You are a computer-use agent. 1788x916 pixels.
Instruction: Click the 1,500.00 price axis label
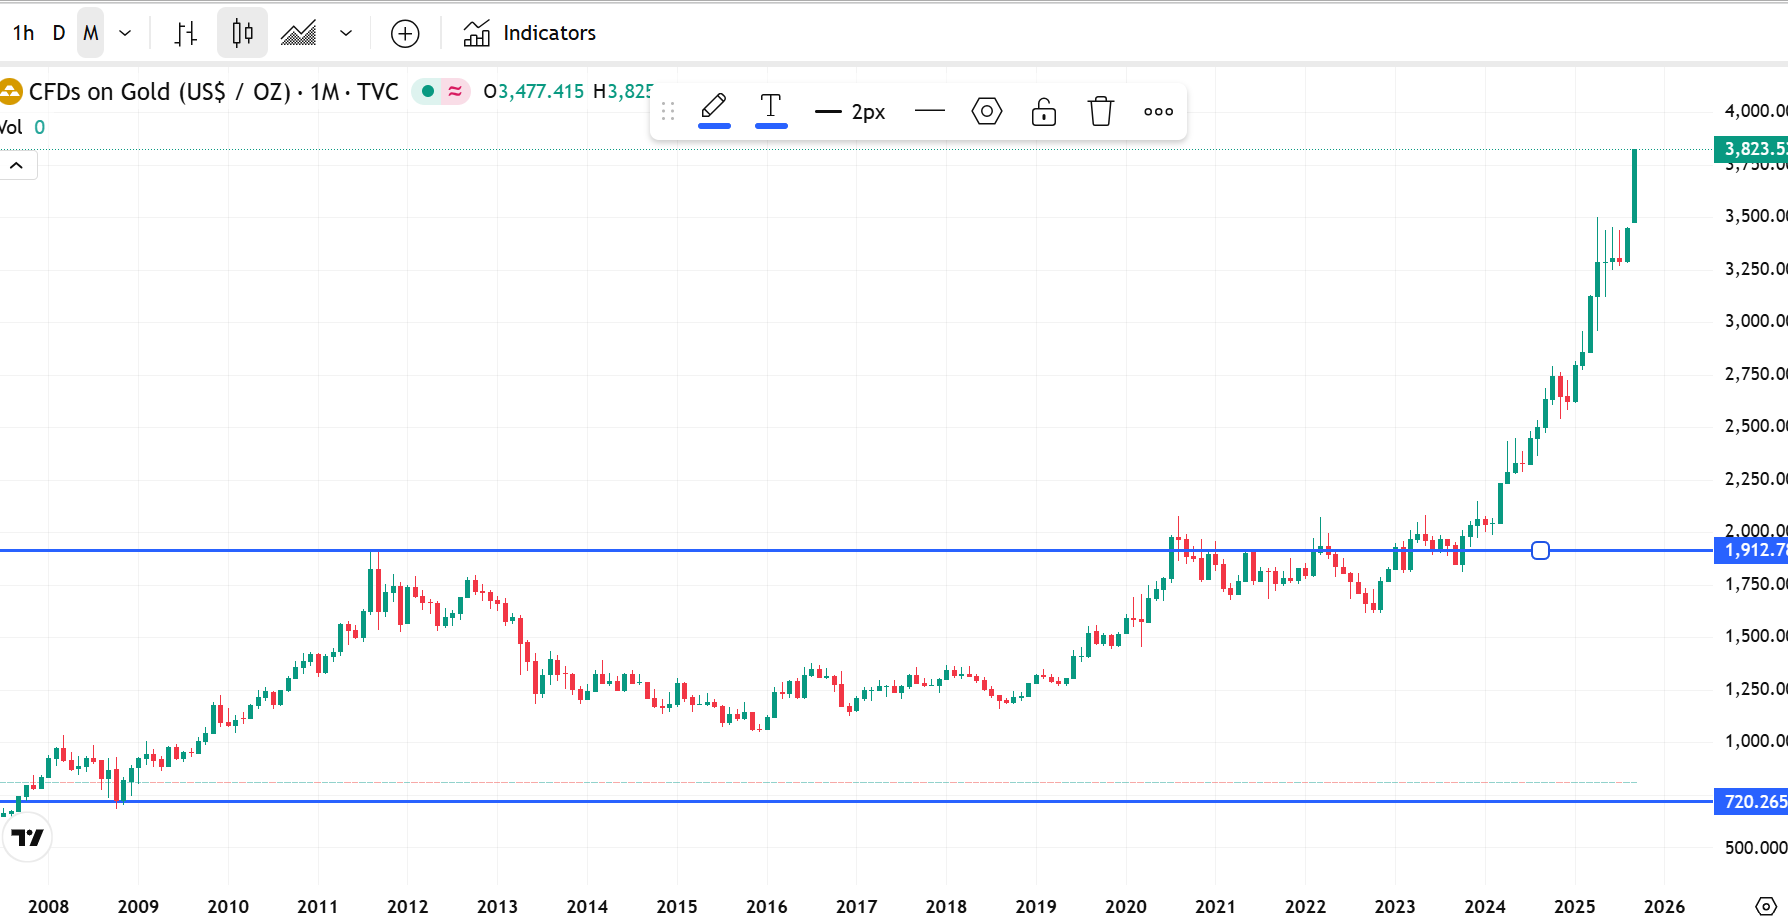tap(1755, 636)
